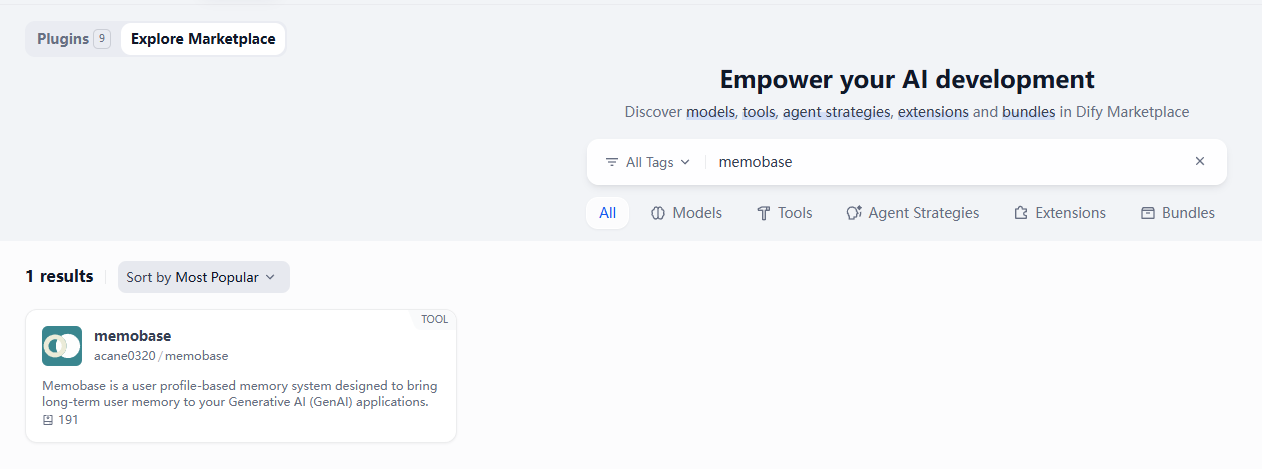Click the download count icon beside 191

click(x=48, y=420)
